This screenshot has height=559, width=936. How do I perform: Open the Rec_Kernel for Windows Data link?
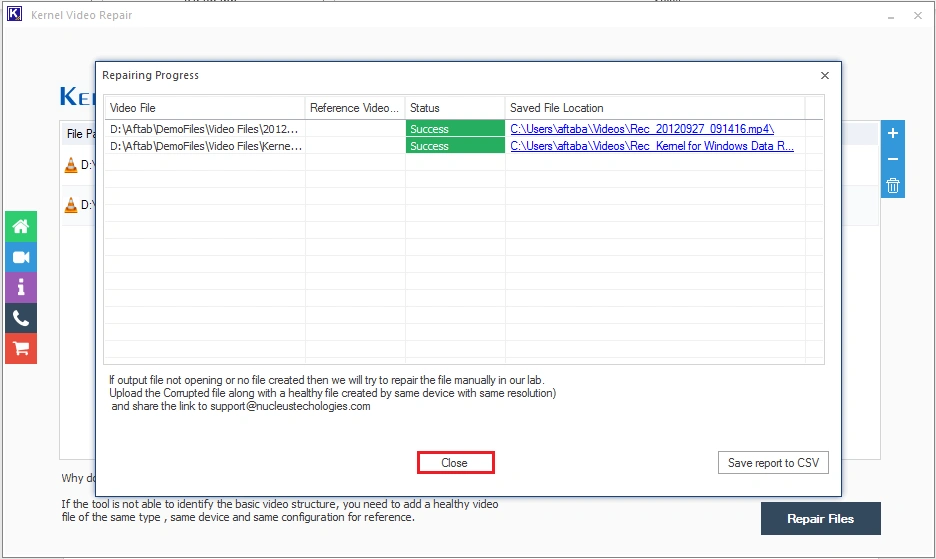pos(652,146)
